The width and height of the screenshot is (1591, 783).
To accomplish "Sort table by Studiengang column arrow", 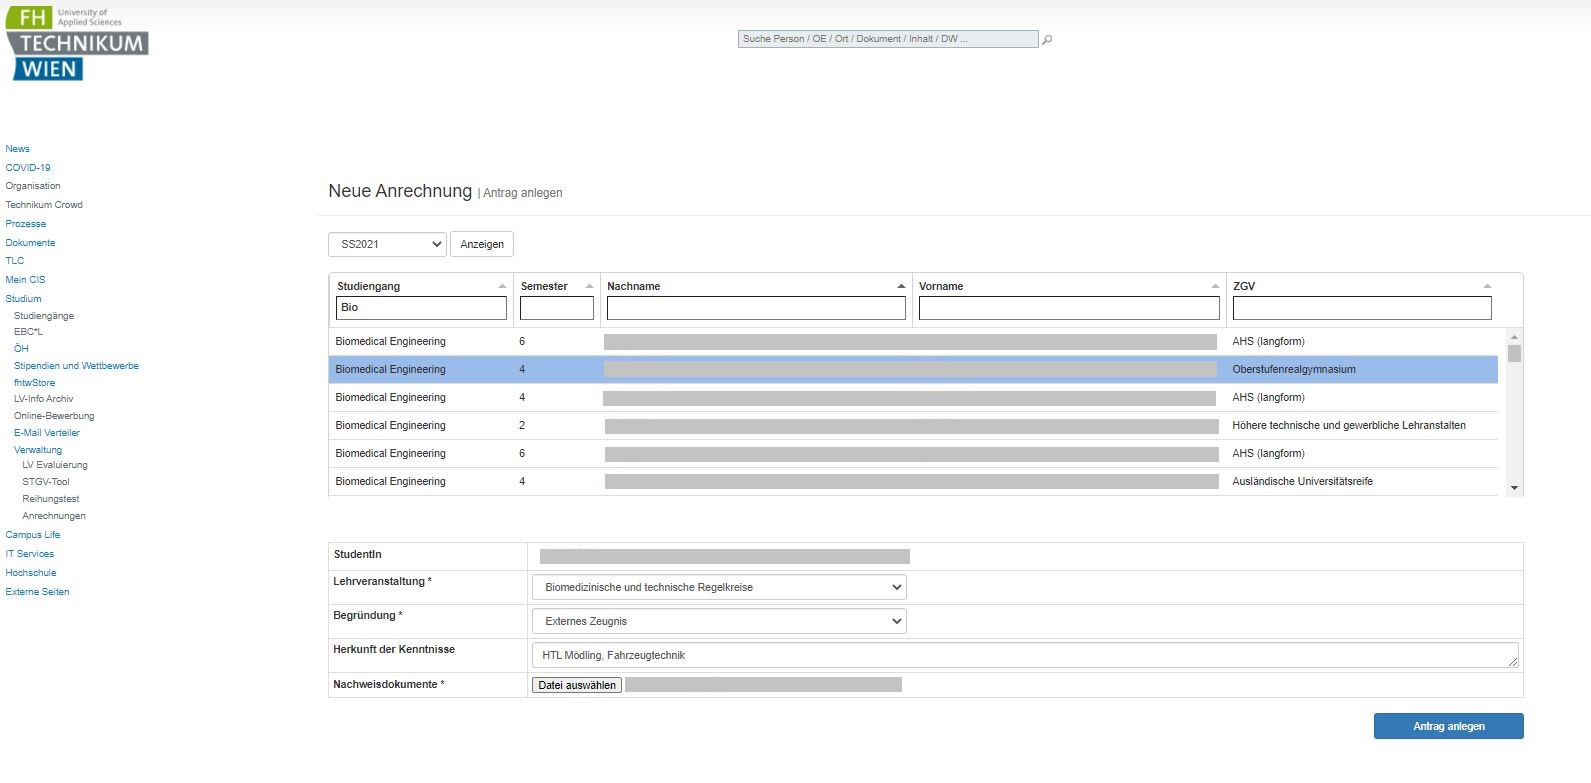I will tap(502, 287).
